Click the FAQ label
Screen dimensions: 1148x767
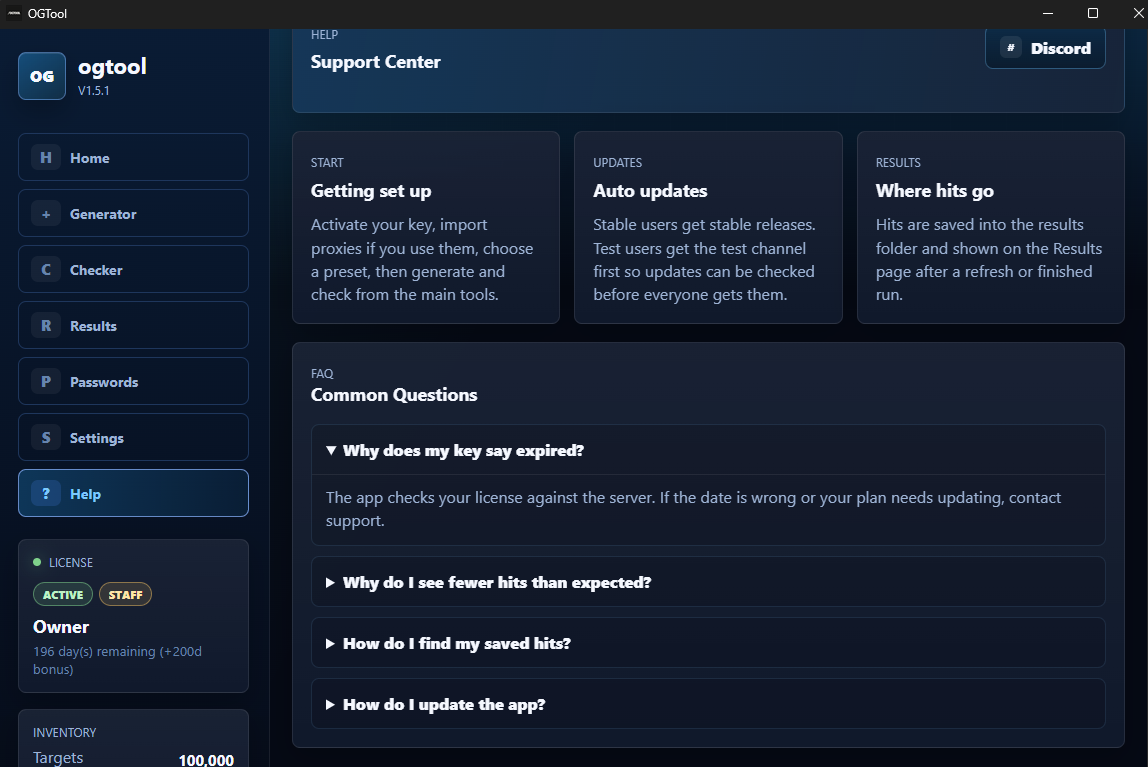tap(322, 373)
